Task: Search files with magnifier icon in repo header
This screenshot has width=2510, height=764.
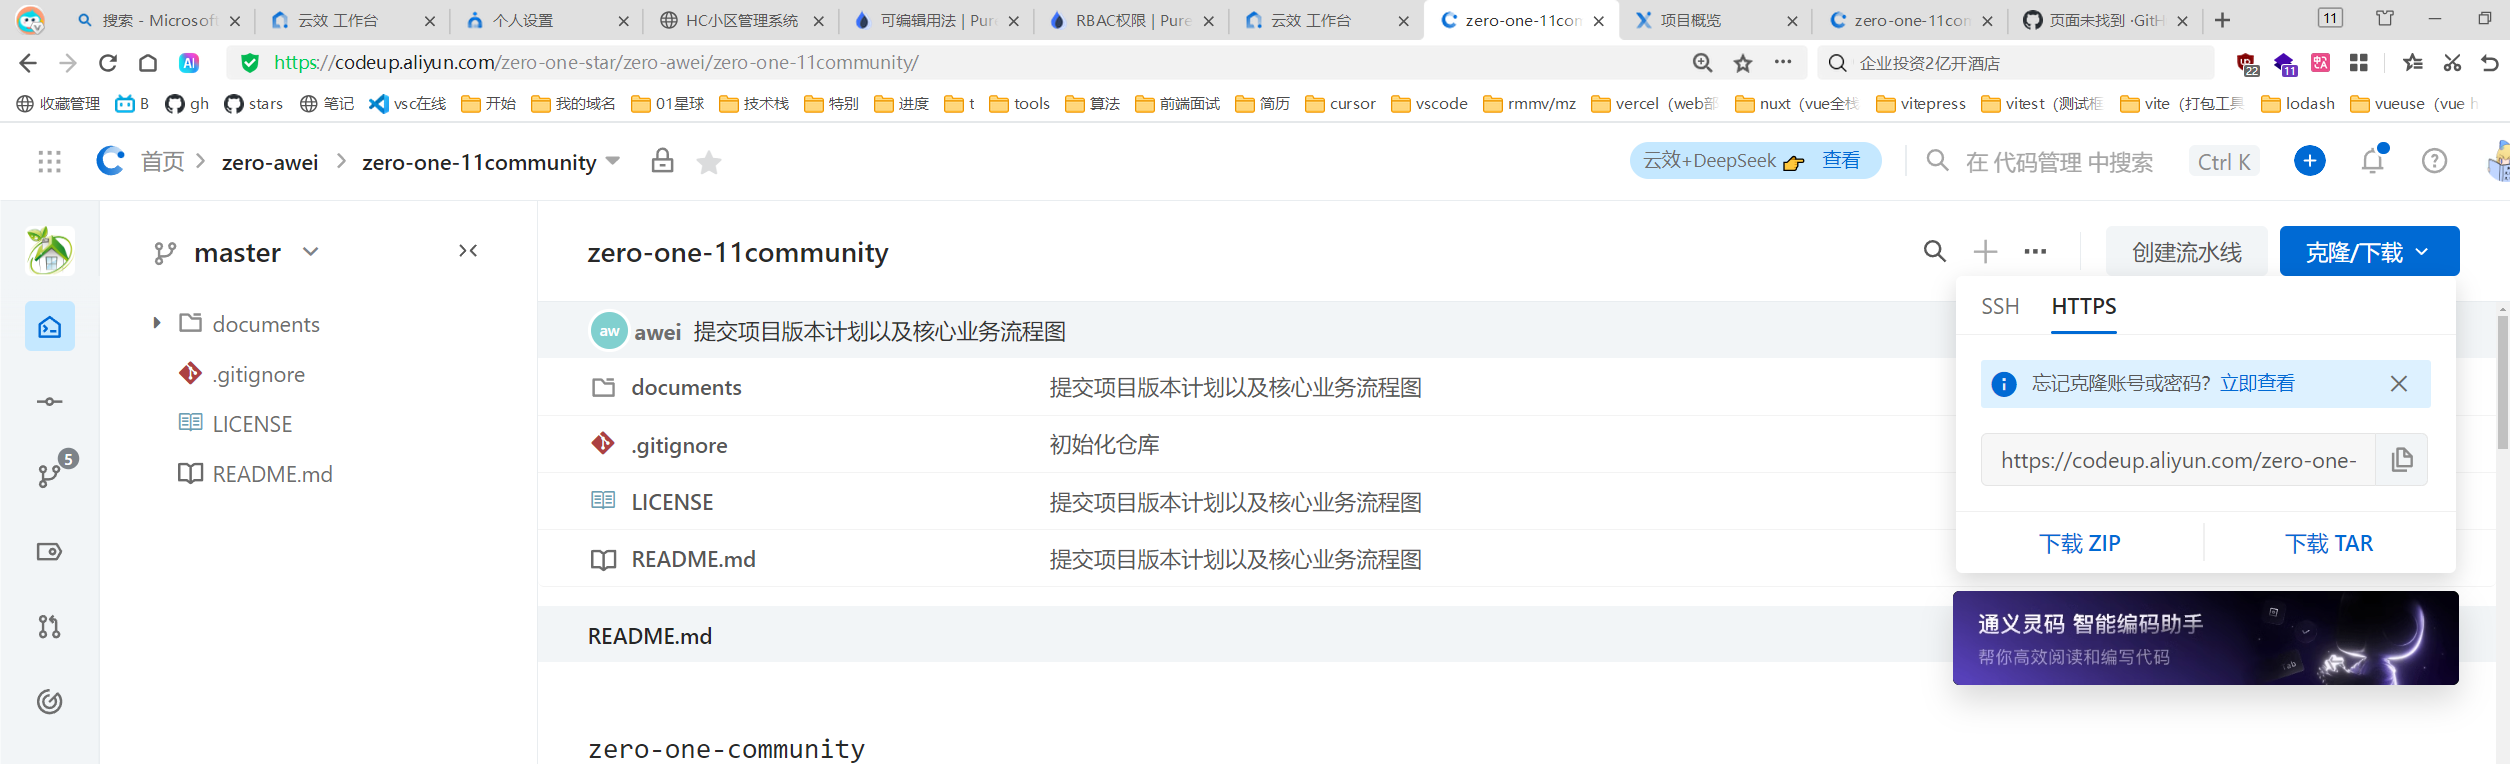Action: [x=1935, y=251]
